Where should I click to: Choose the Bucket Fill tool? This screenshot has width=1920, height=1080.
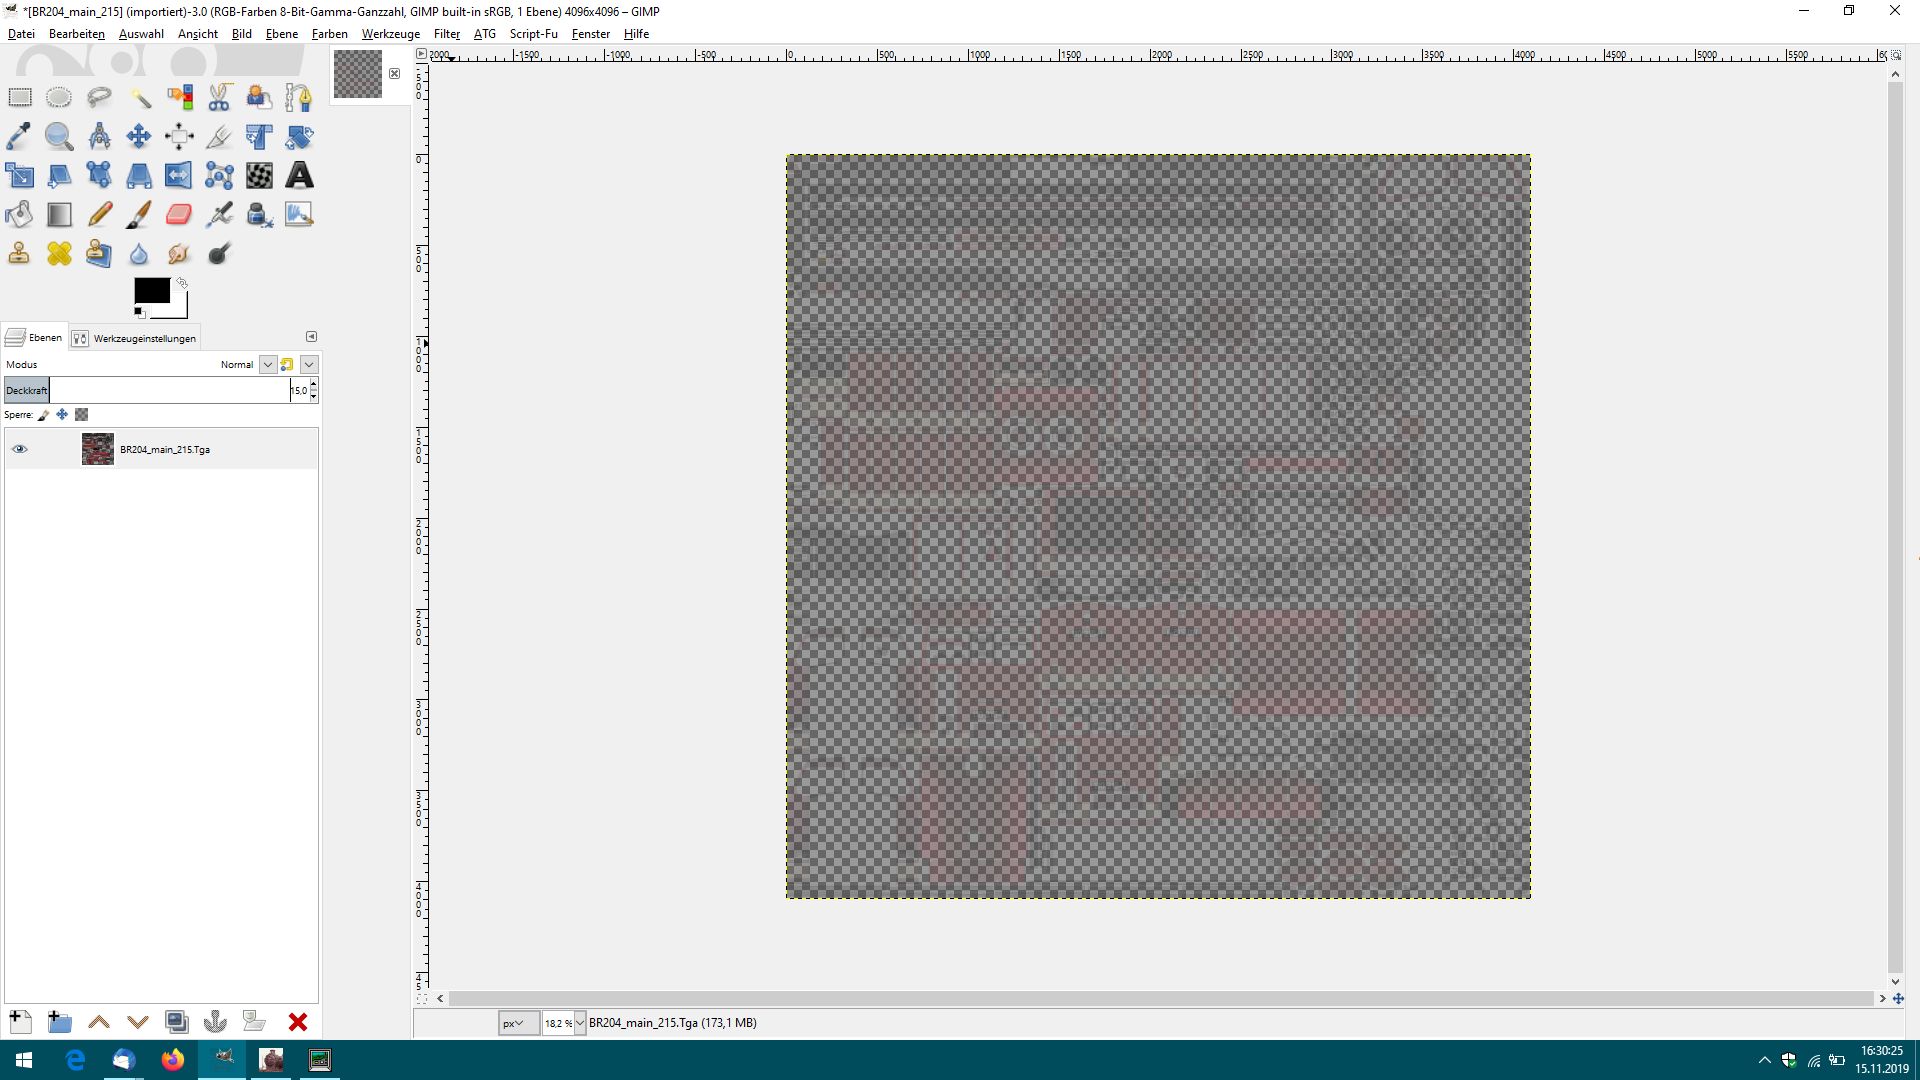[19, 214]
